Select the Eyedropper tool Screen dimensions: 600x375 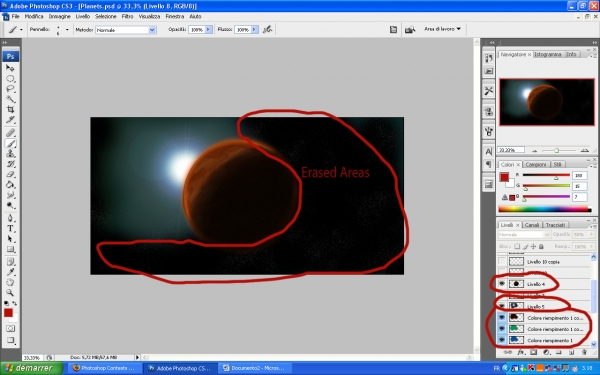pyautogui.click(x=10, y=272)
